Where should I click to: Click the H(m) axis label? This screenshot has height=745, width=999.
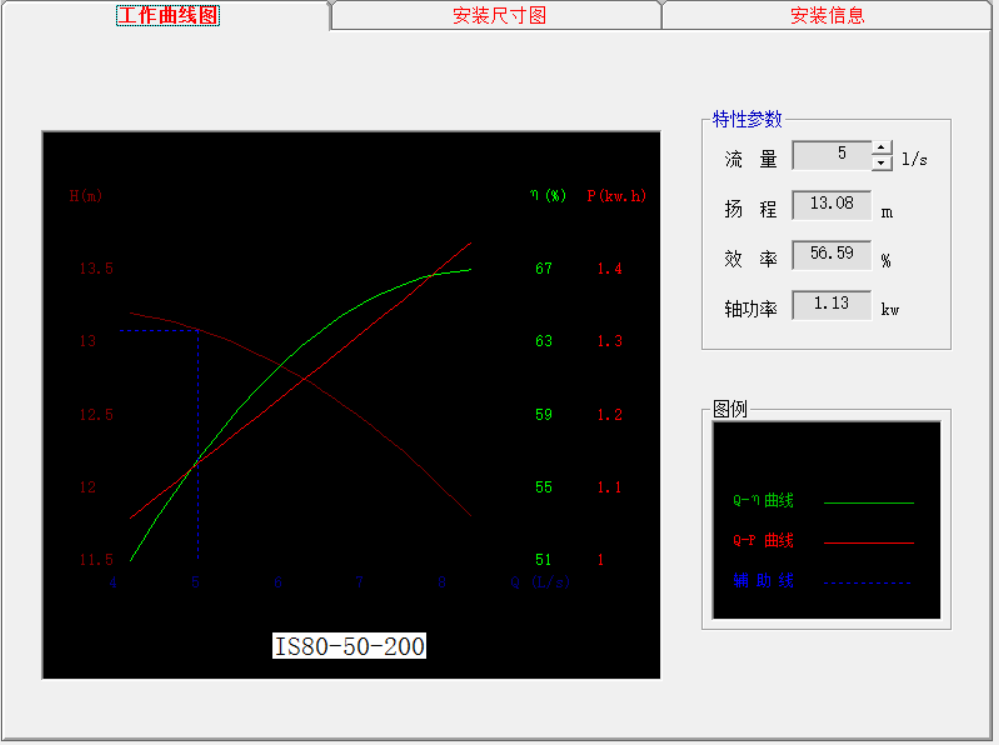pos(86,196)
